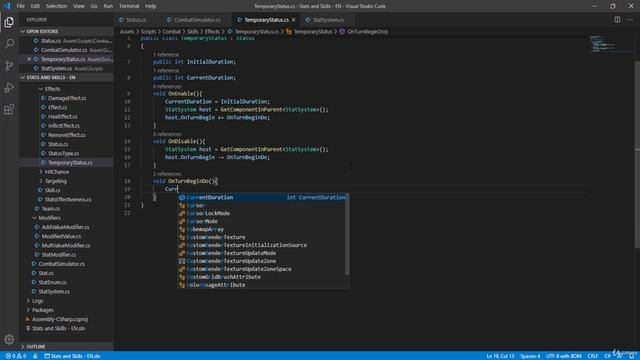Split the editor to the right

(617, 20)
